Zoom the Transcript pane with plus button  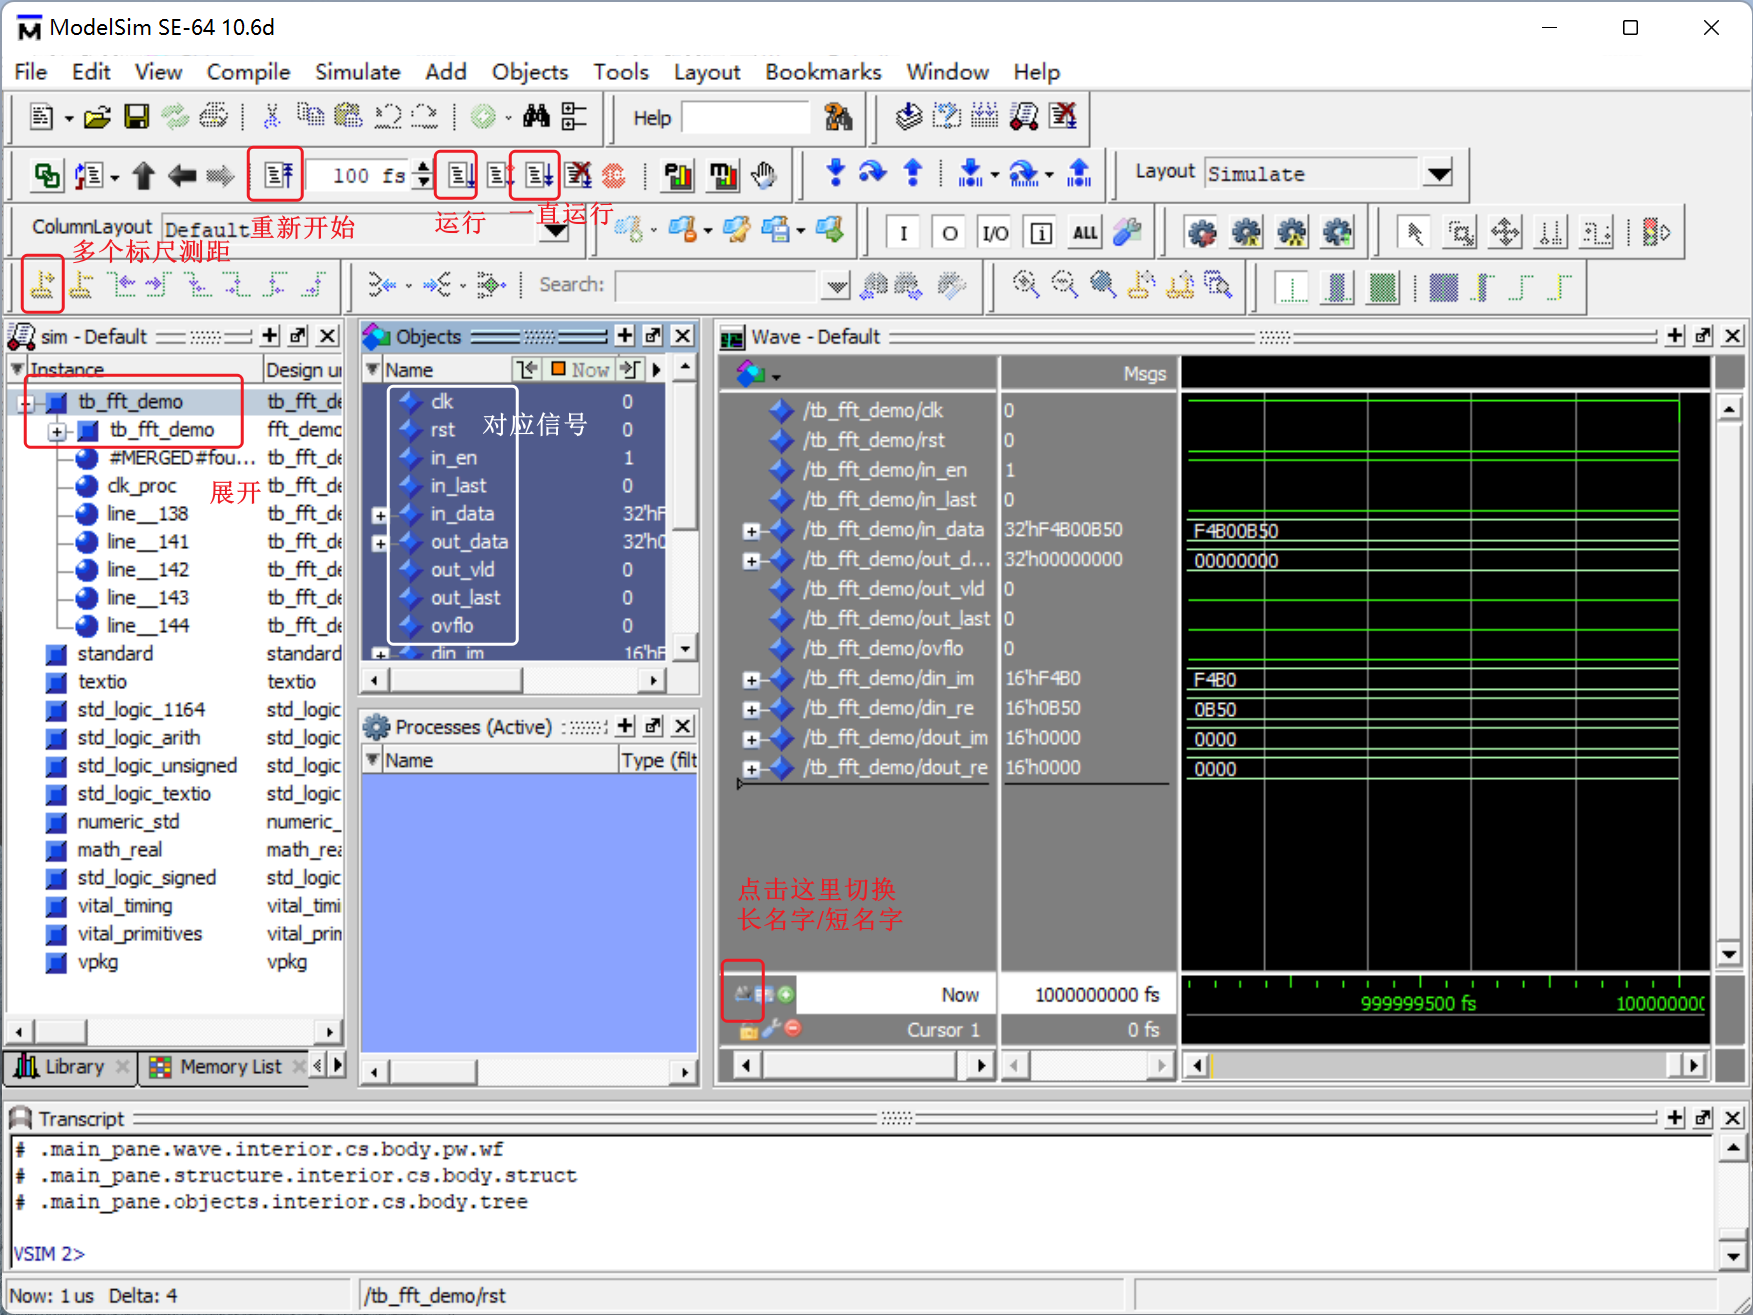1675,1117
